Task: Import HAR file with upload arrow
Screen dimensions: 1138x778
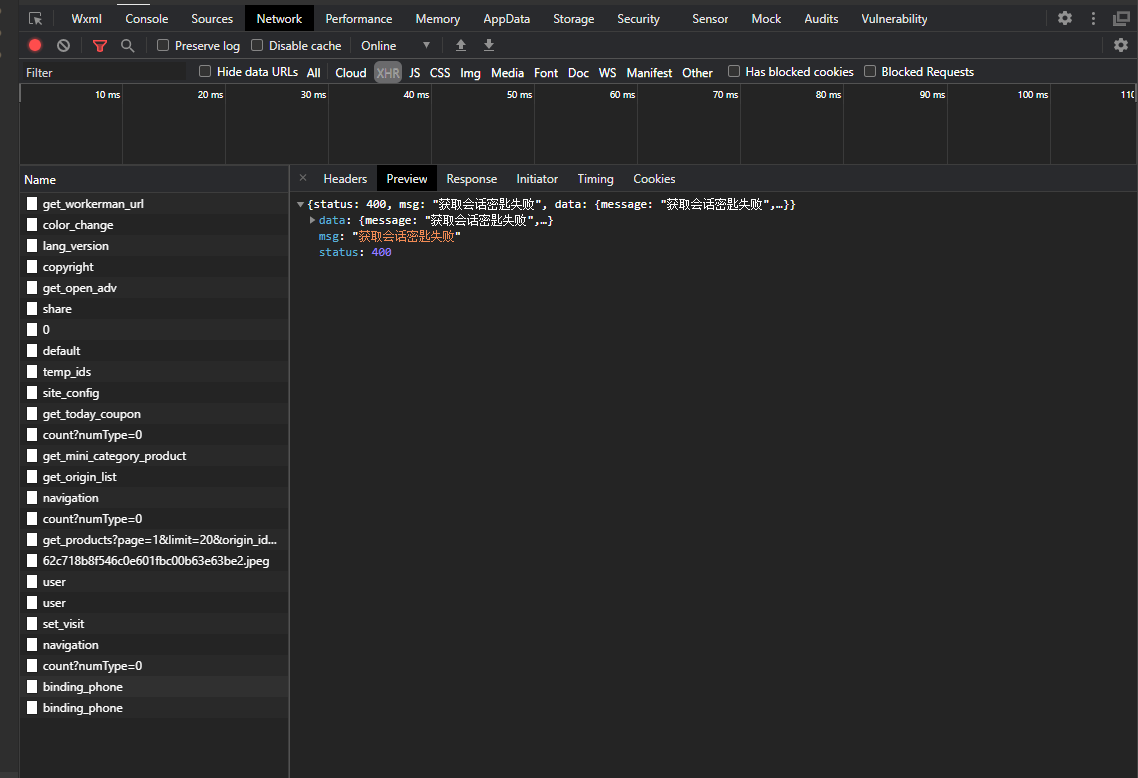Action: [x=461, y=45]
